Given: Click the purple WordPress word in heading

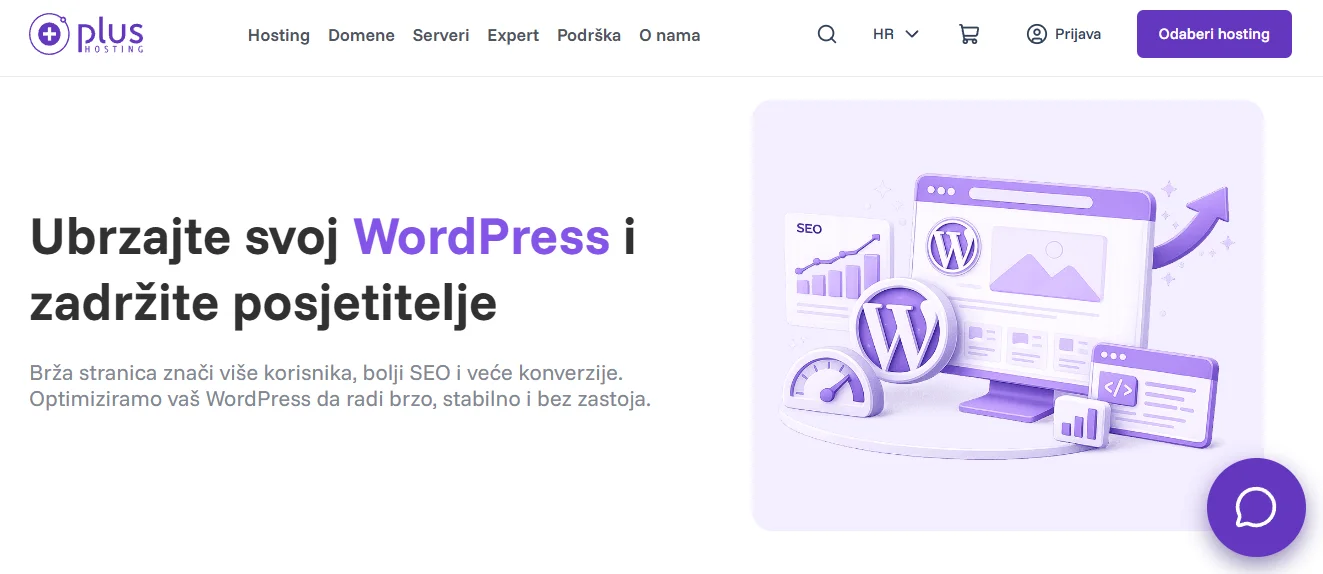Looking at the screenshot, I should [482, 238].
